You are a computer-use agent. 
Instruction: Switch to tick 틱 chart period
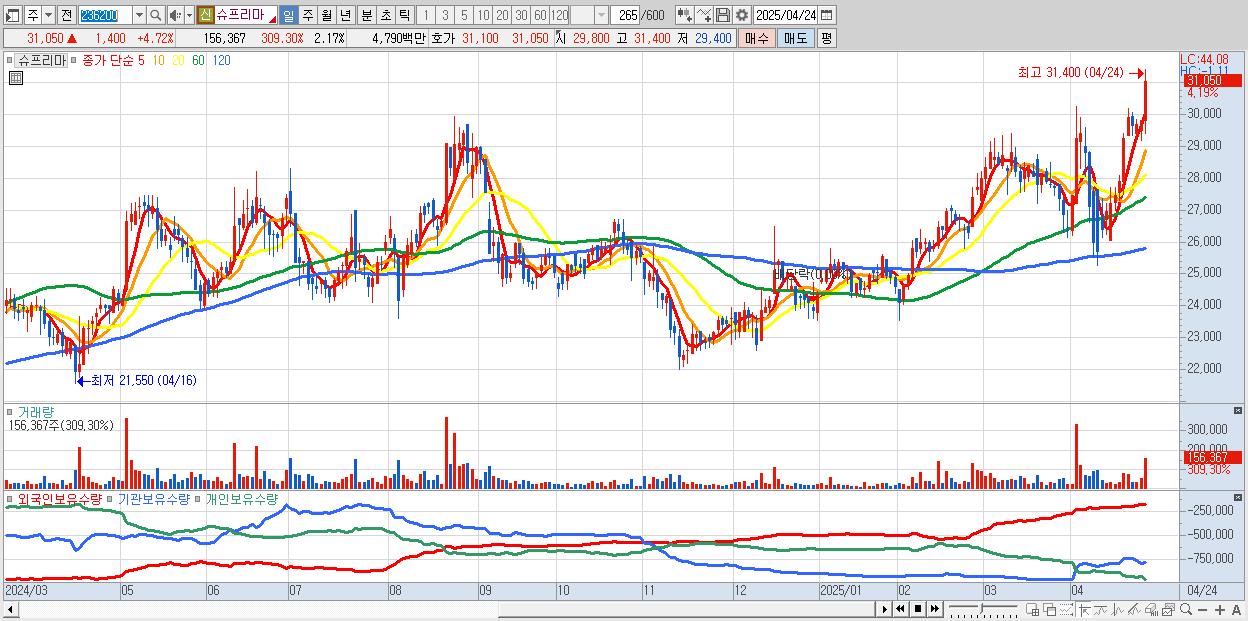click(404, 15)
